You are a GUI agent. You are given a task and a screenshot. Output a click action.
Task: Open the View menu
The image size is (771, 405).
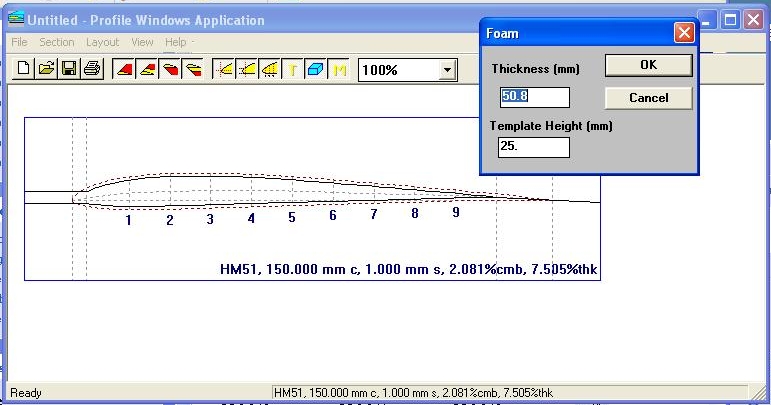142,42
